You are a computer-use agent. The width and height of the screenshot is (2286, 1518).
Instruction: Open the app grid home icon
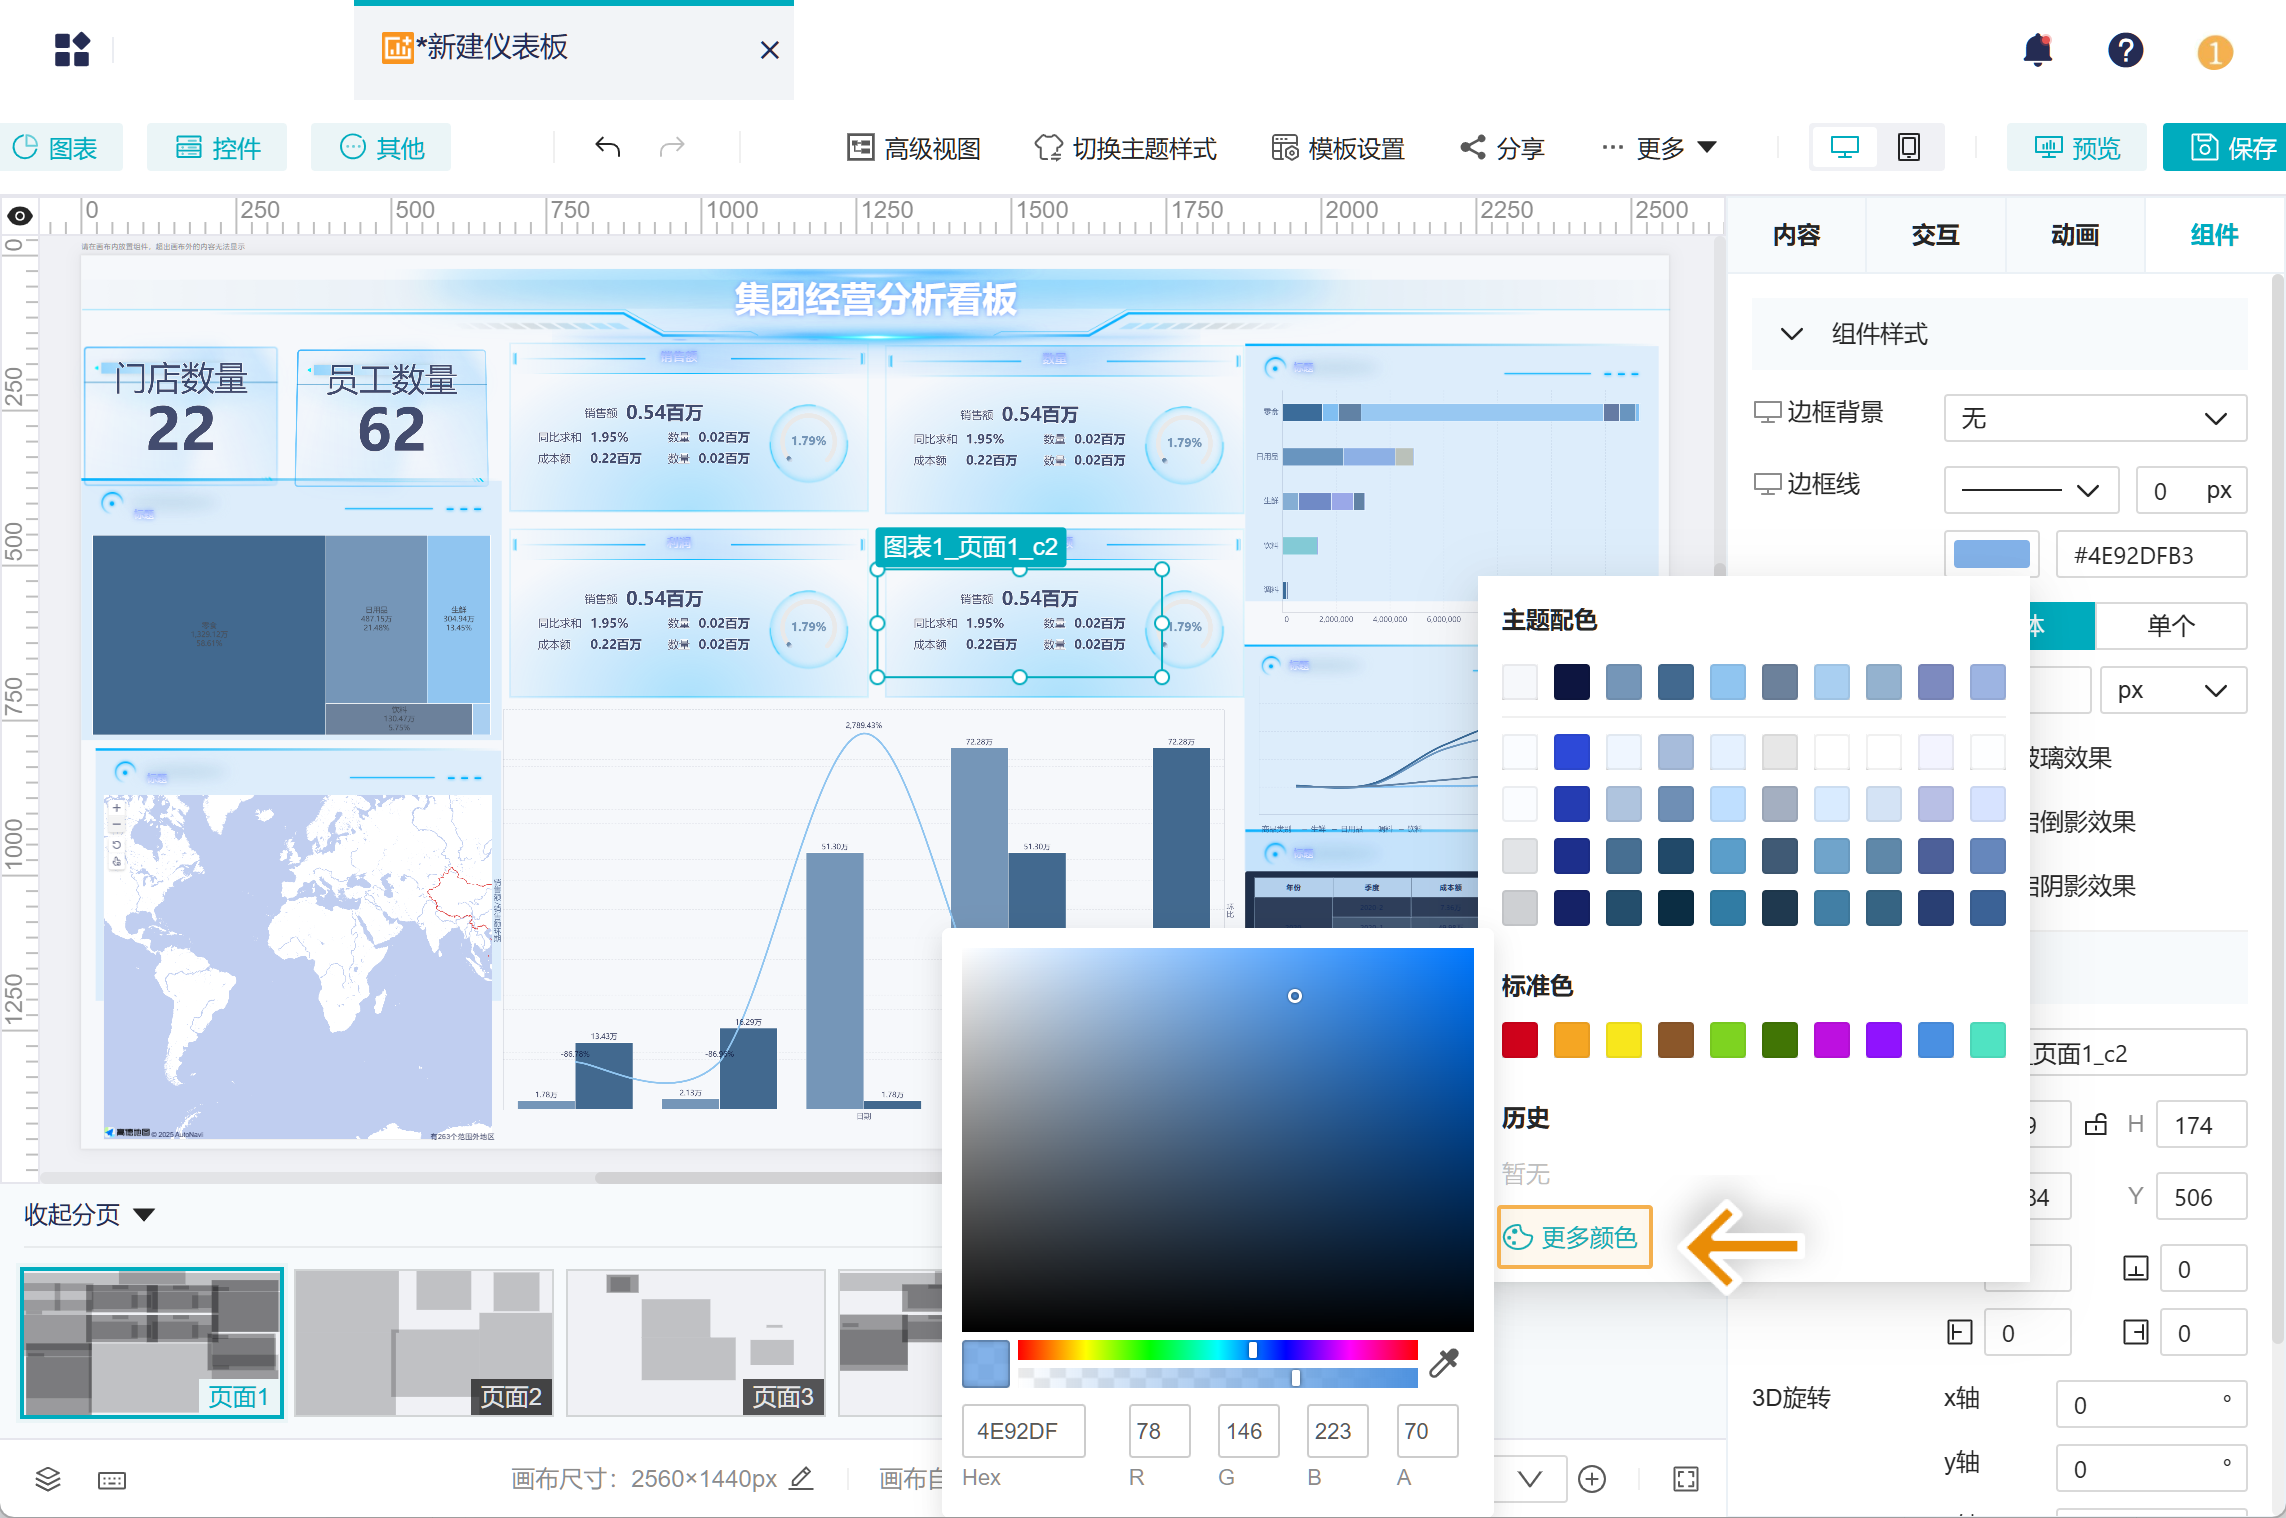coord(72,49)
